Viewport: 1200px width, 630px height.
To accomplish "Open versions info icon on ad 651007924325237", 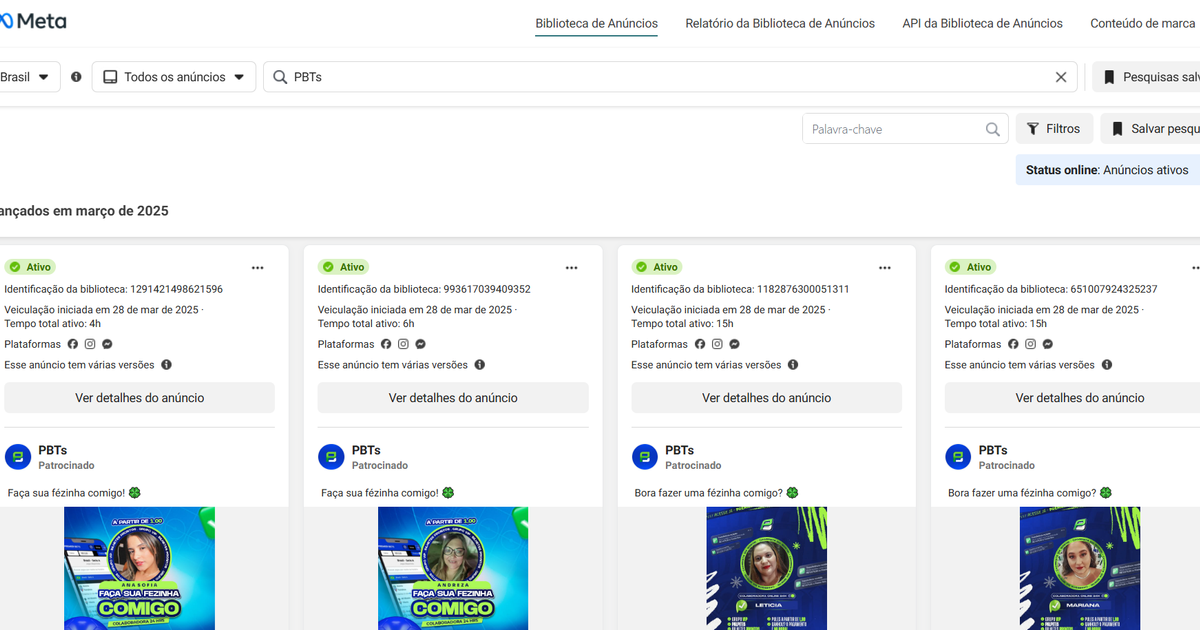I will 1107,365.
